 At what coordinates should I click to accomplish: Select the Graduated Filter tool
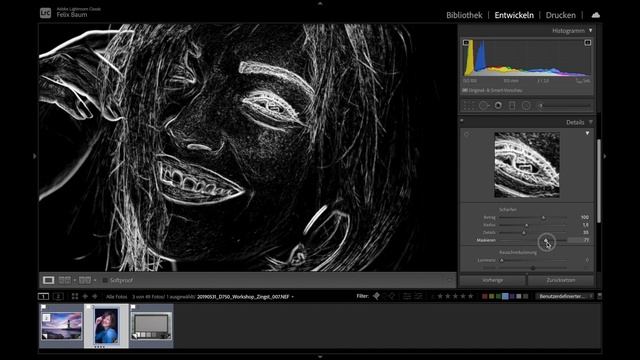tap(512, 106)
